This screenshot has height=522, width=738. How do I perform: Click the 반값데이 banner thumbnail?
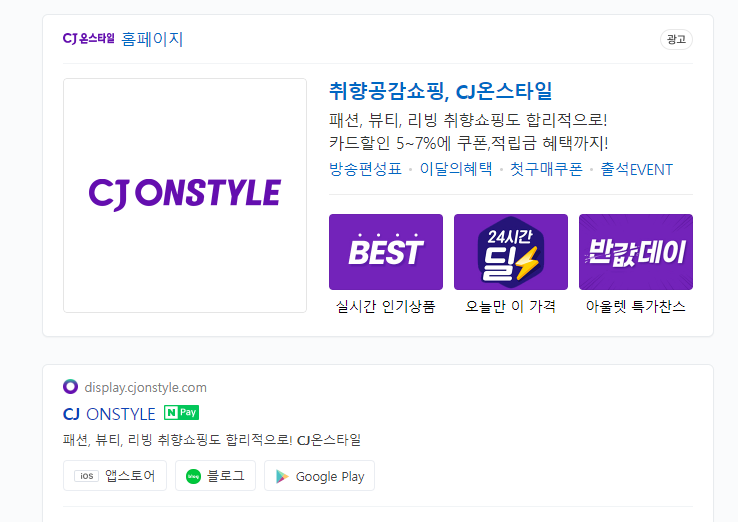point(636,252)
